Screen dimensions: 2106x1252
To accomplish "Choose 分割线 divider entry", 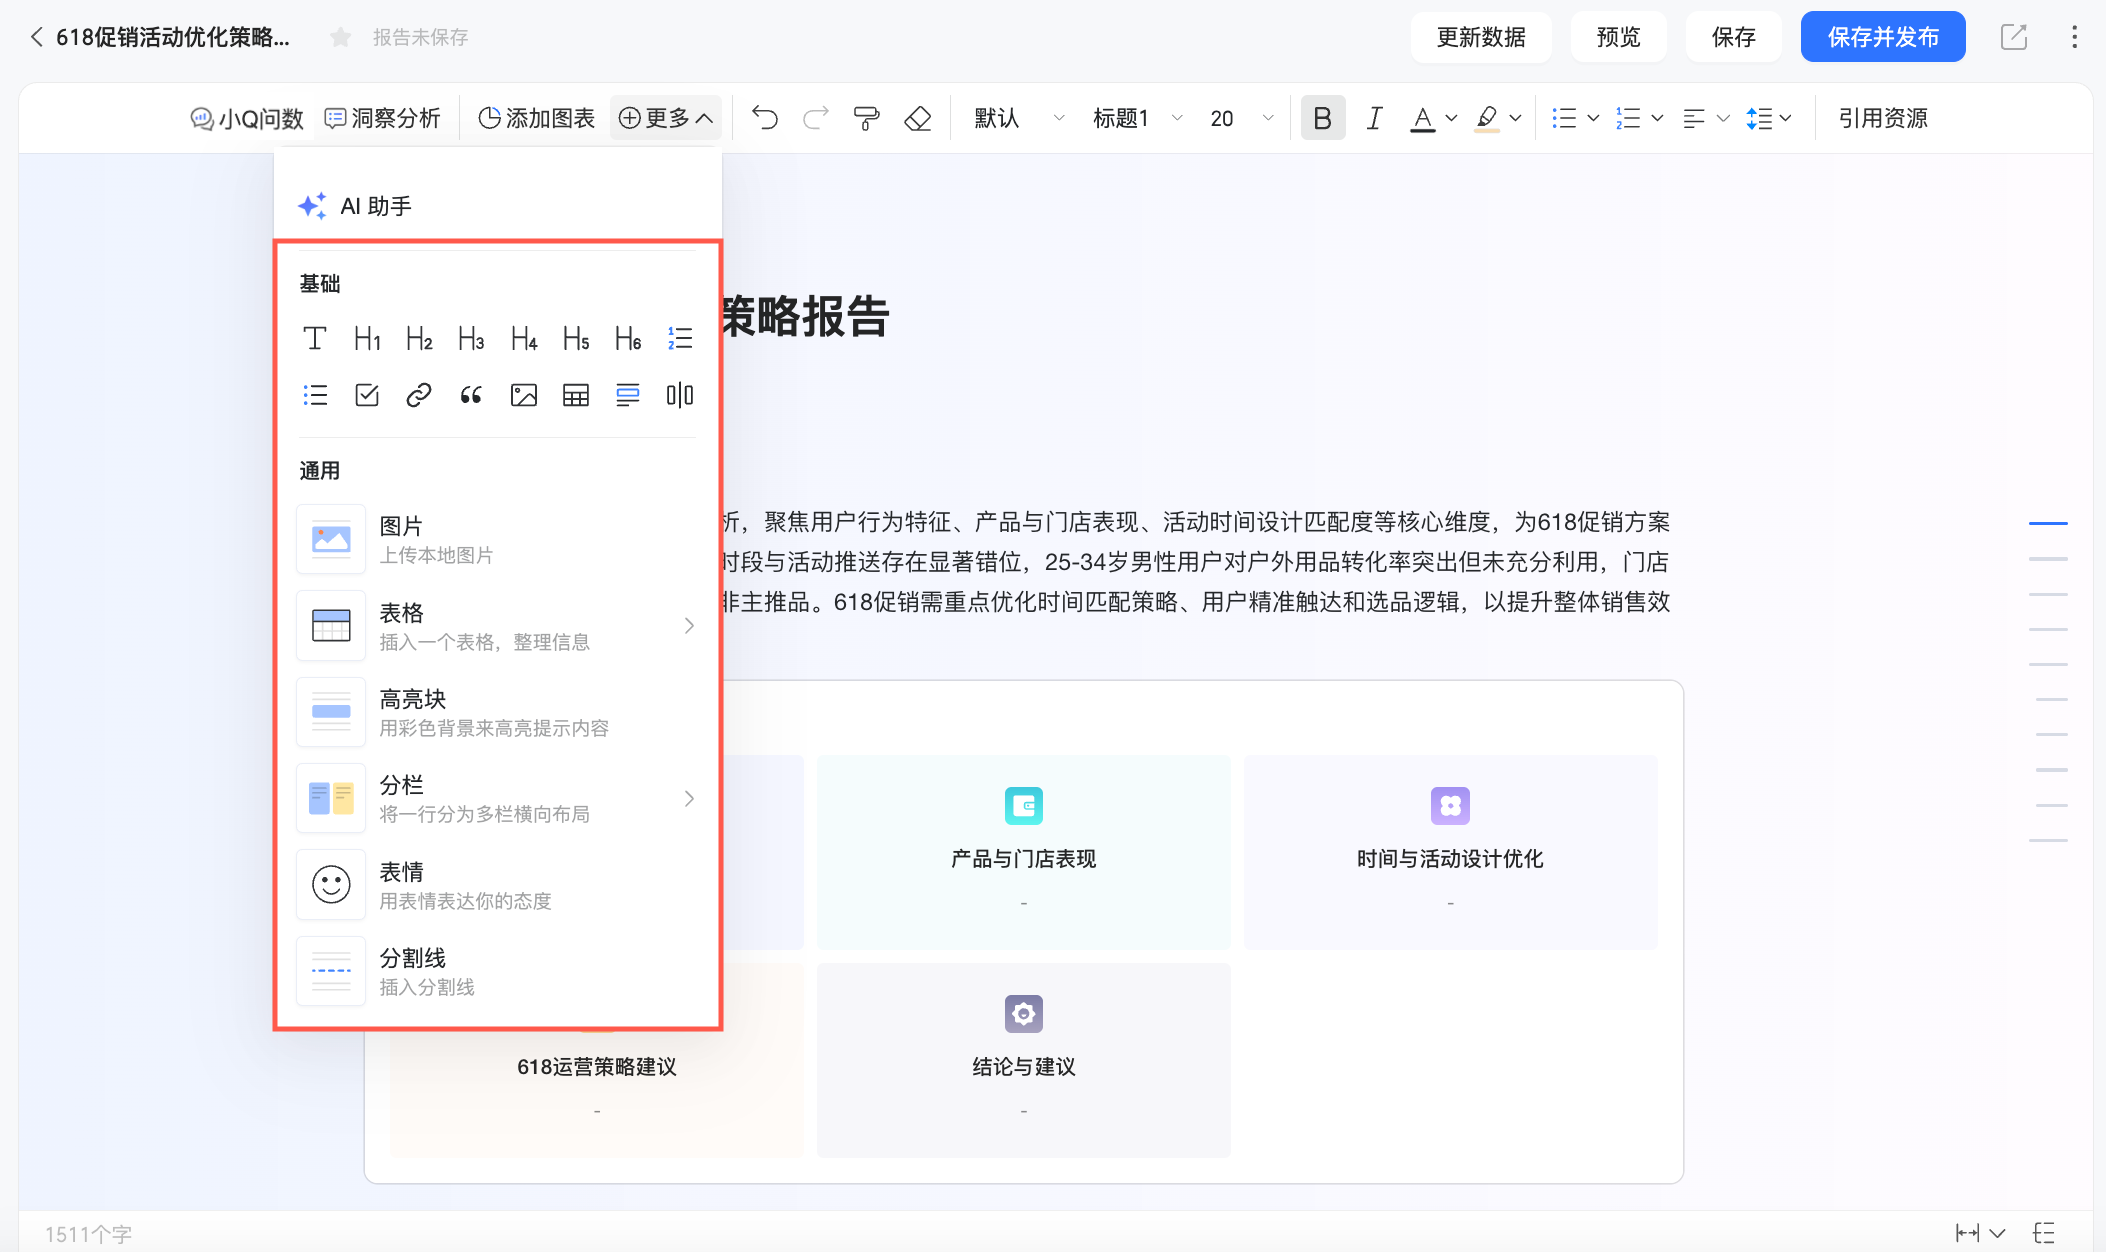I will (498, 971).
